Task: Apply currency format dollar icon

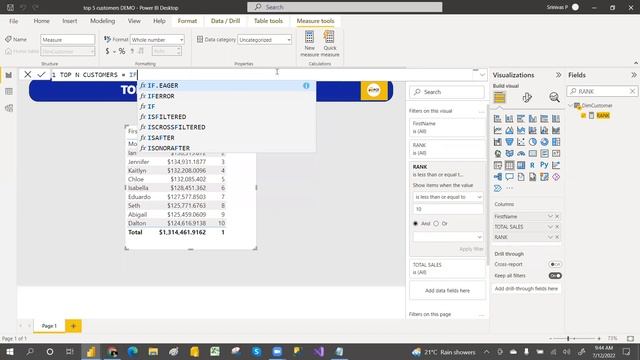Action: coord(107,51)
